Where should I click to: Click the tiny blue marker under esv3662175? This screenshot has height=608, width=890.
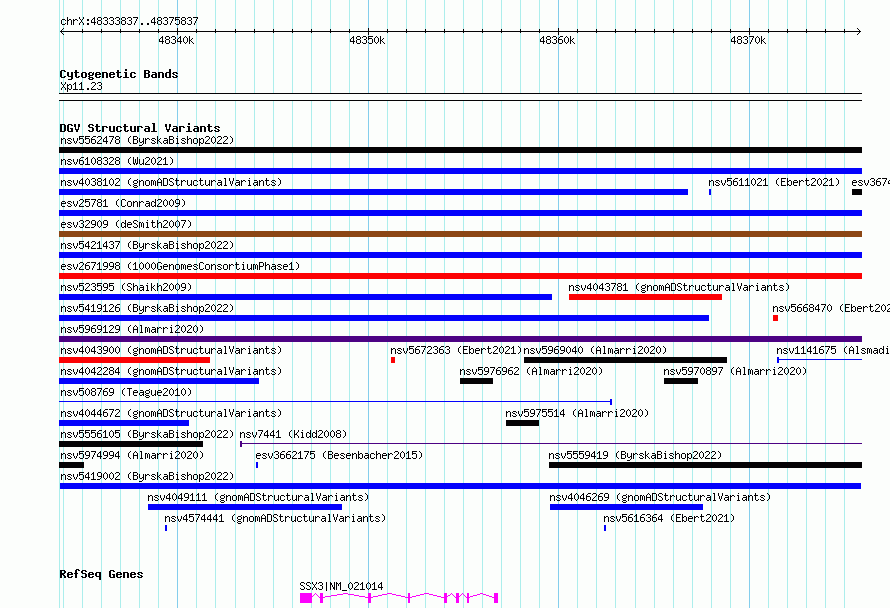(257, 465)
